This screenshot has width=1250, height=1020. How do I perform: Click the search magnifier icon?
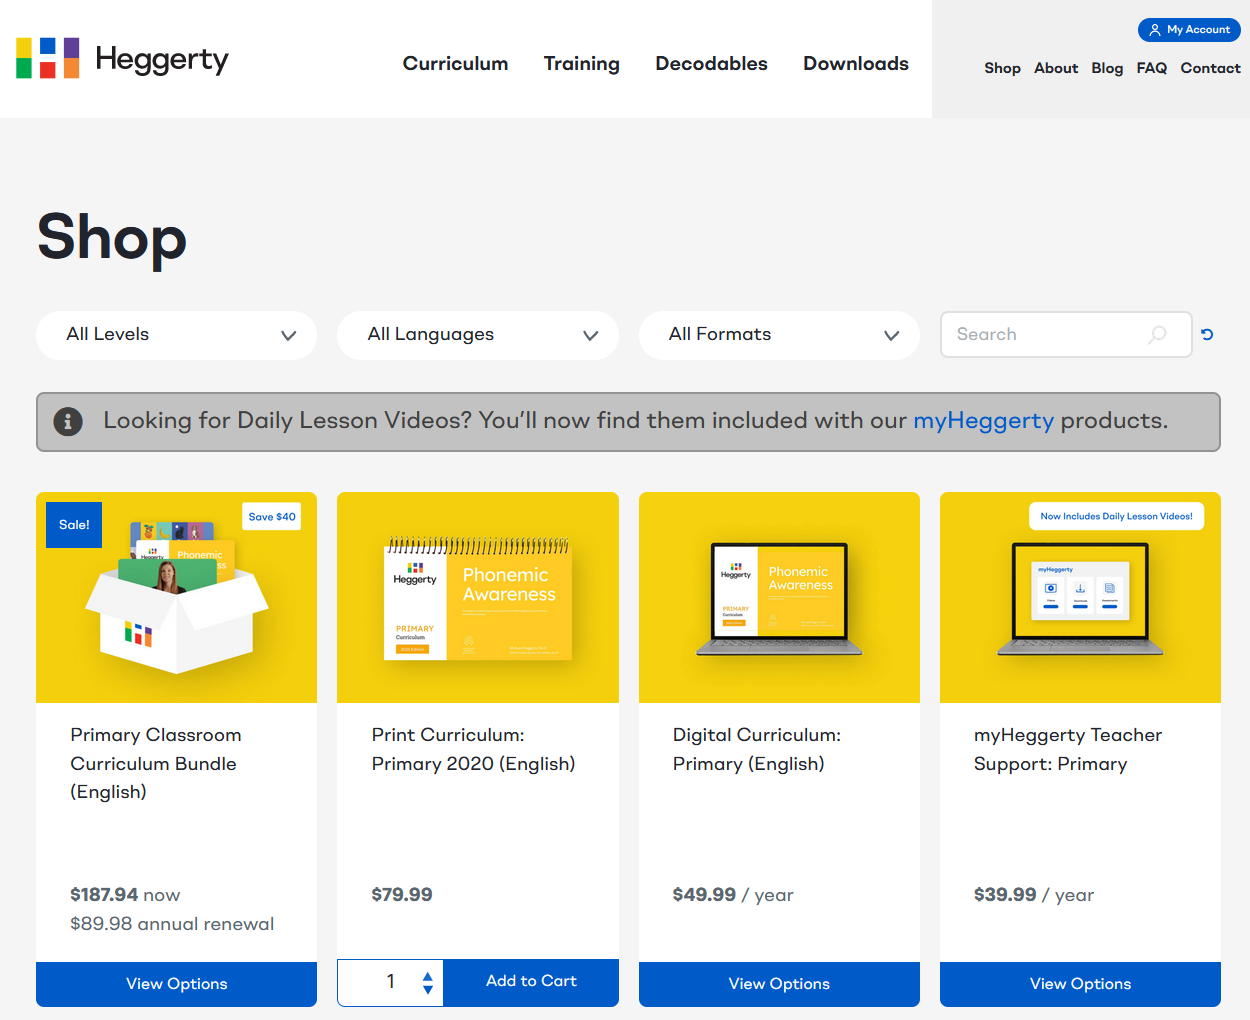pyautogui.click(x=1157, y=334)
